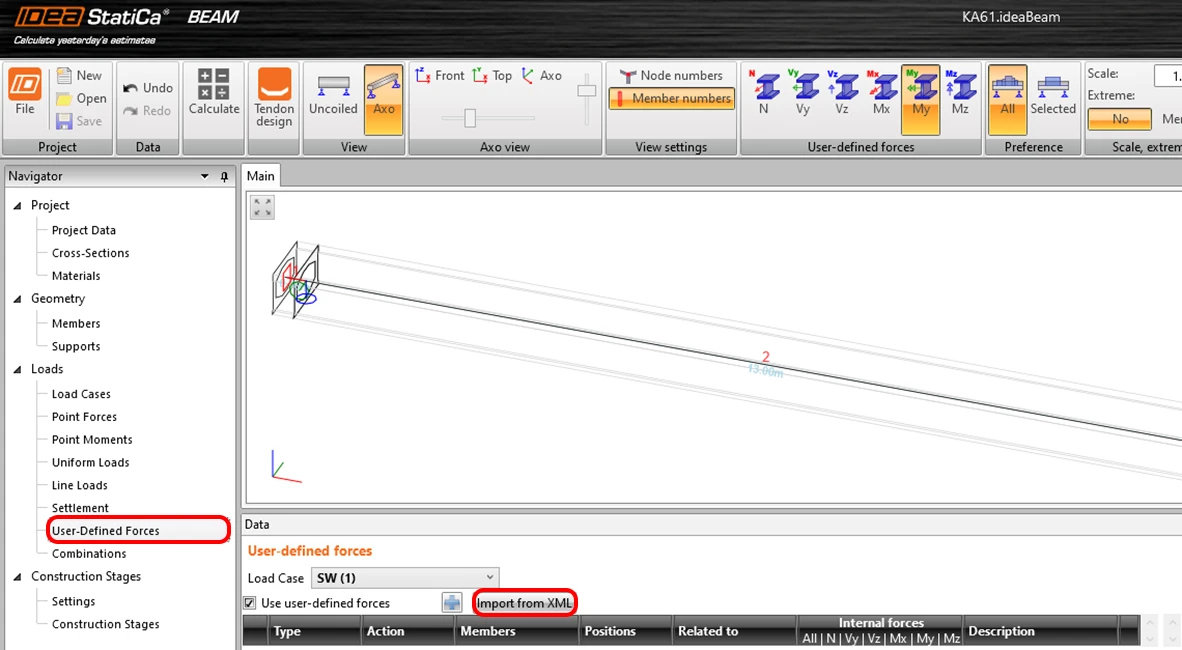
Task: Open Load Cases in navigator
Action: [x=81, y=394]
